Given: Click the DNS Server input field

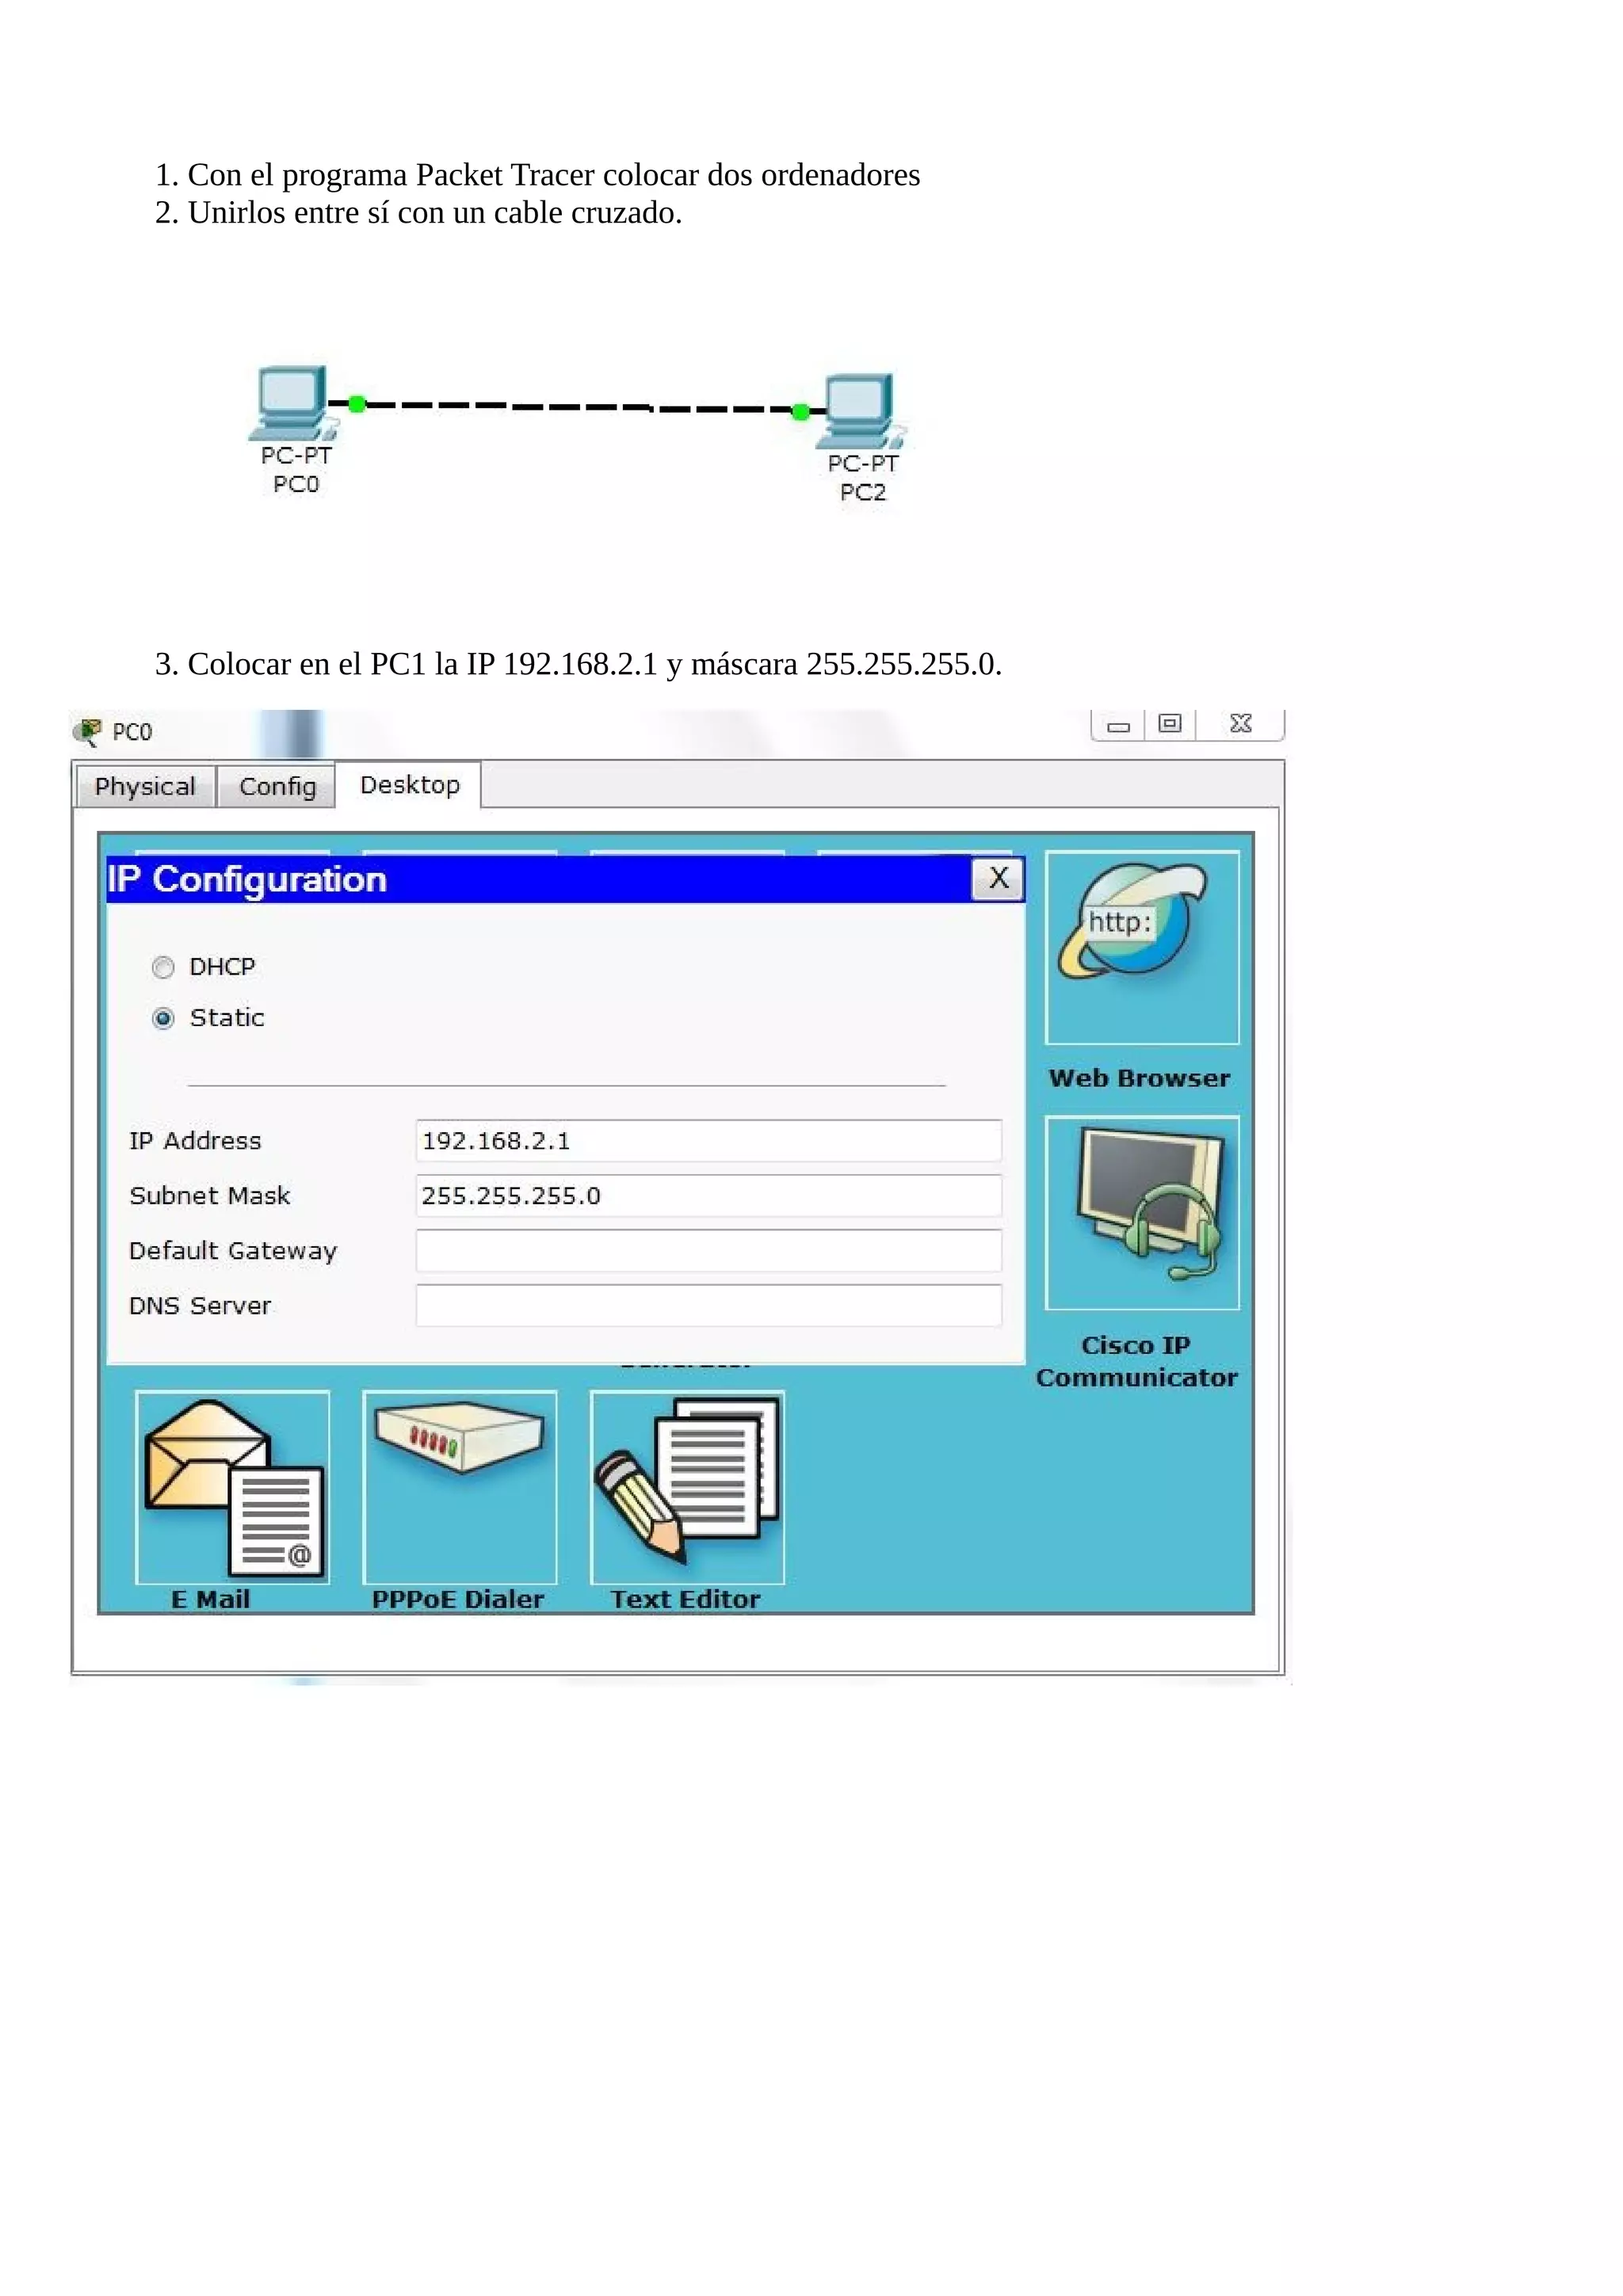Looking at the screenshot, I should click(x=708, y=1306).
